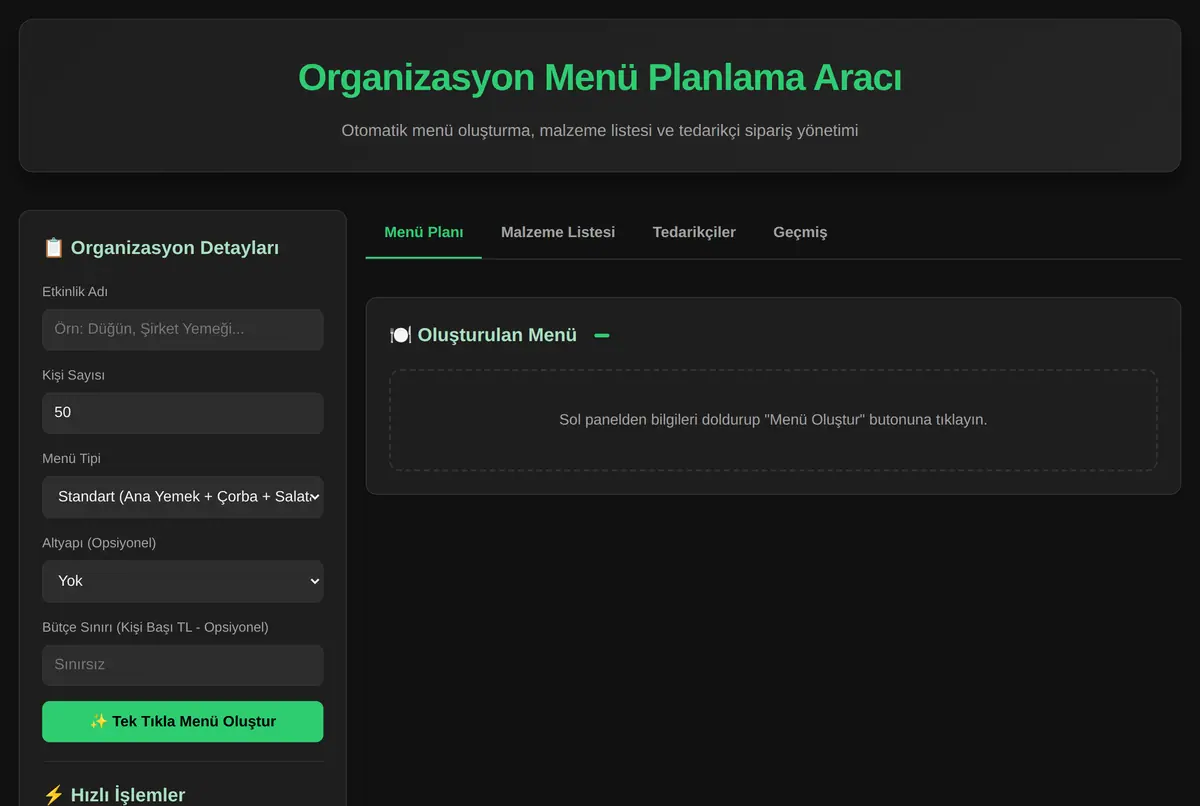Screen dimensions: 1200x806
Task: Expand the Altyapı (Opsiyonel) dropdown
Action: pos(183,581)
